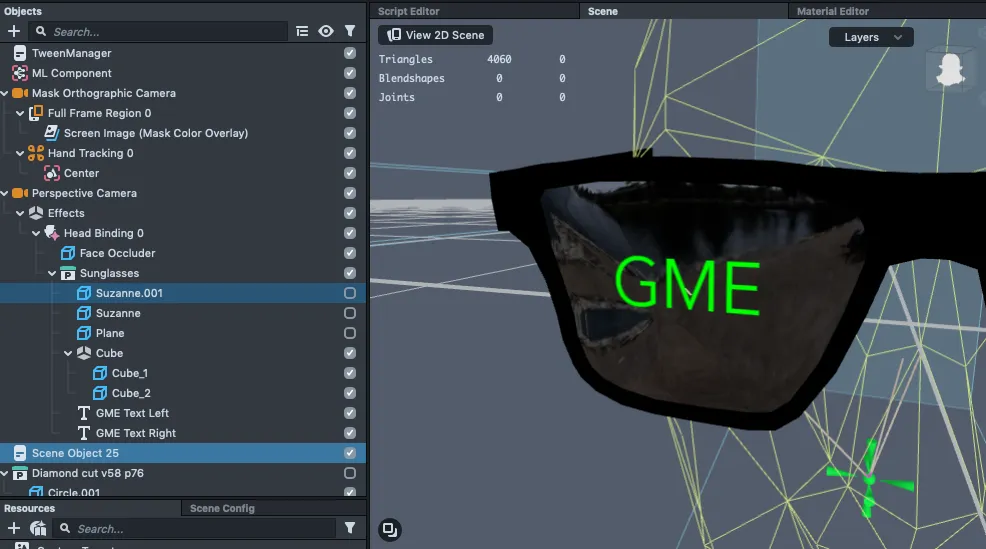Image resolution: width=986 pixels, height=549 pixels.
Task: Click the TweenManager script icon
Action: click(x=20, y=53)
